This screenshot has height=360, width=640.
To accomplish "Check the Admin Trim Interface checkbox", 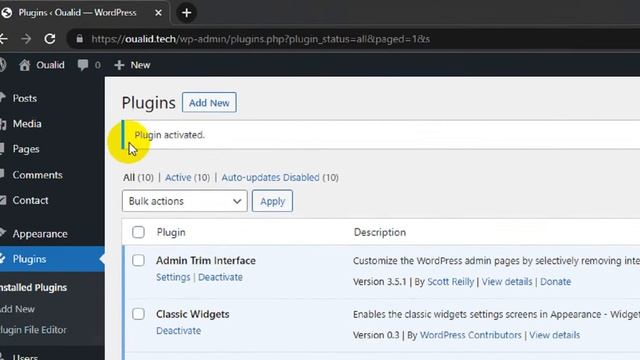I will tap(138, 260).
